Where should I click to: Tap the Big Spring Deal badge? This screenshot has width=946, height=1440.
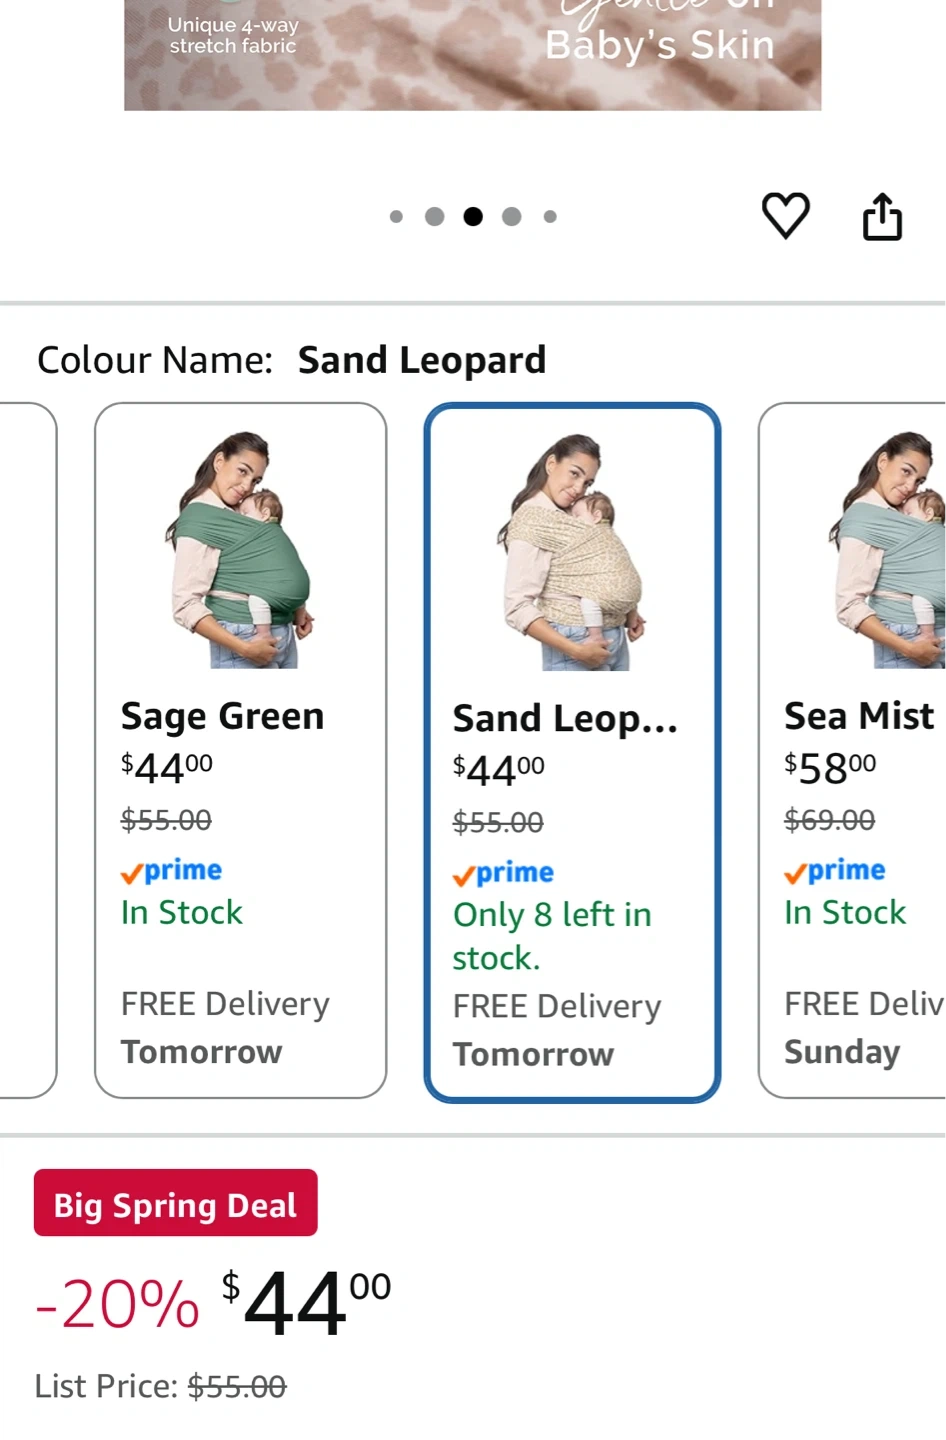[x=176, y=1203]
